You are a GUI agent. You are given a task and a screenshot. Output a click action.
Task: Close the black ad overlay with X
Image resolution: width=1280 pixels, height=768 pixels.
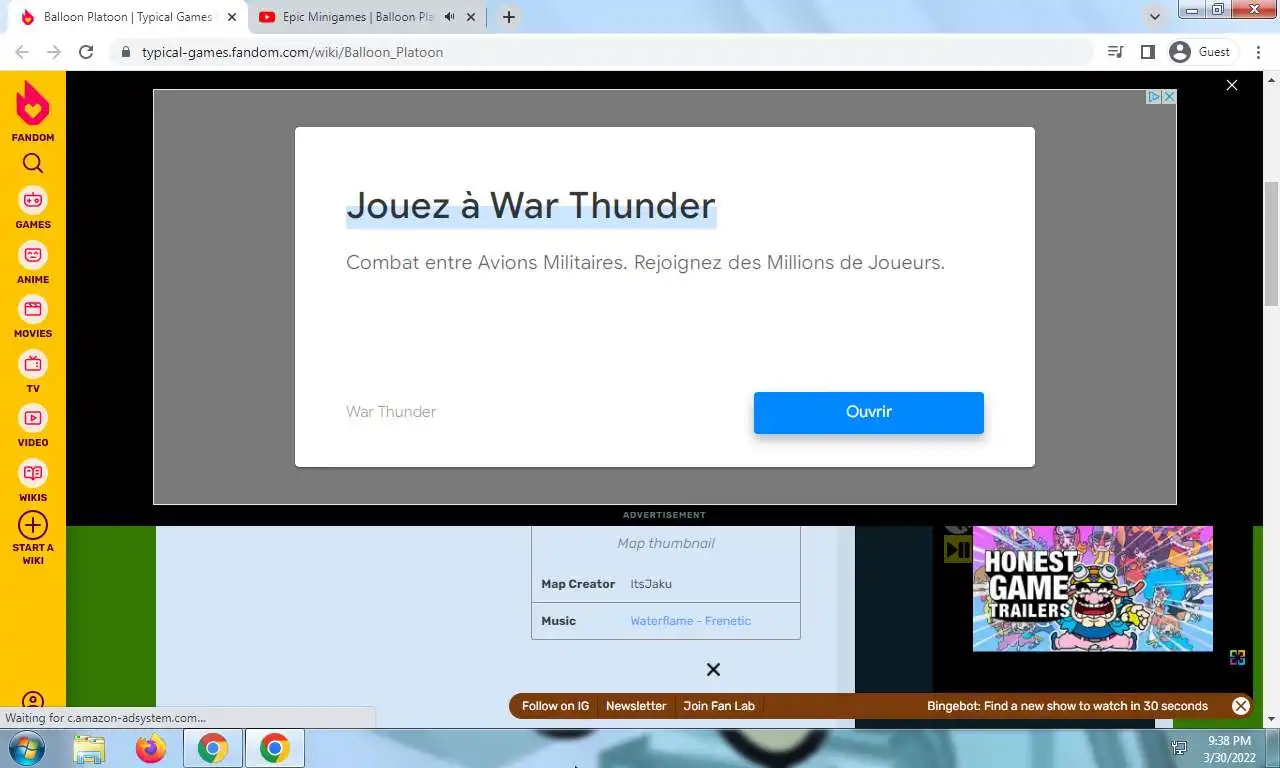[1232, 85]
